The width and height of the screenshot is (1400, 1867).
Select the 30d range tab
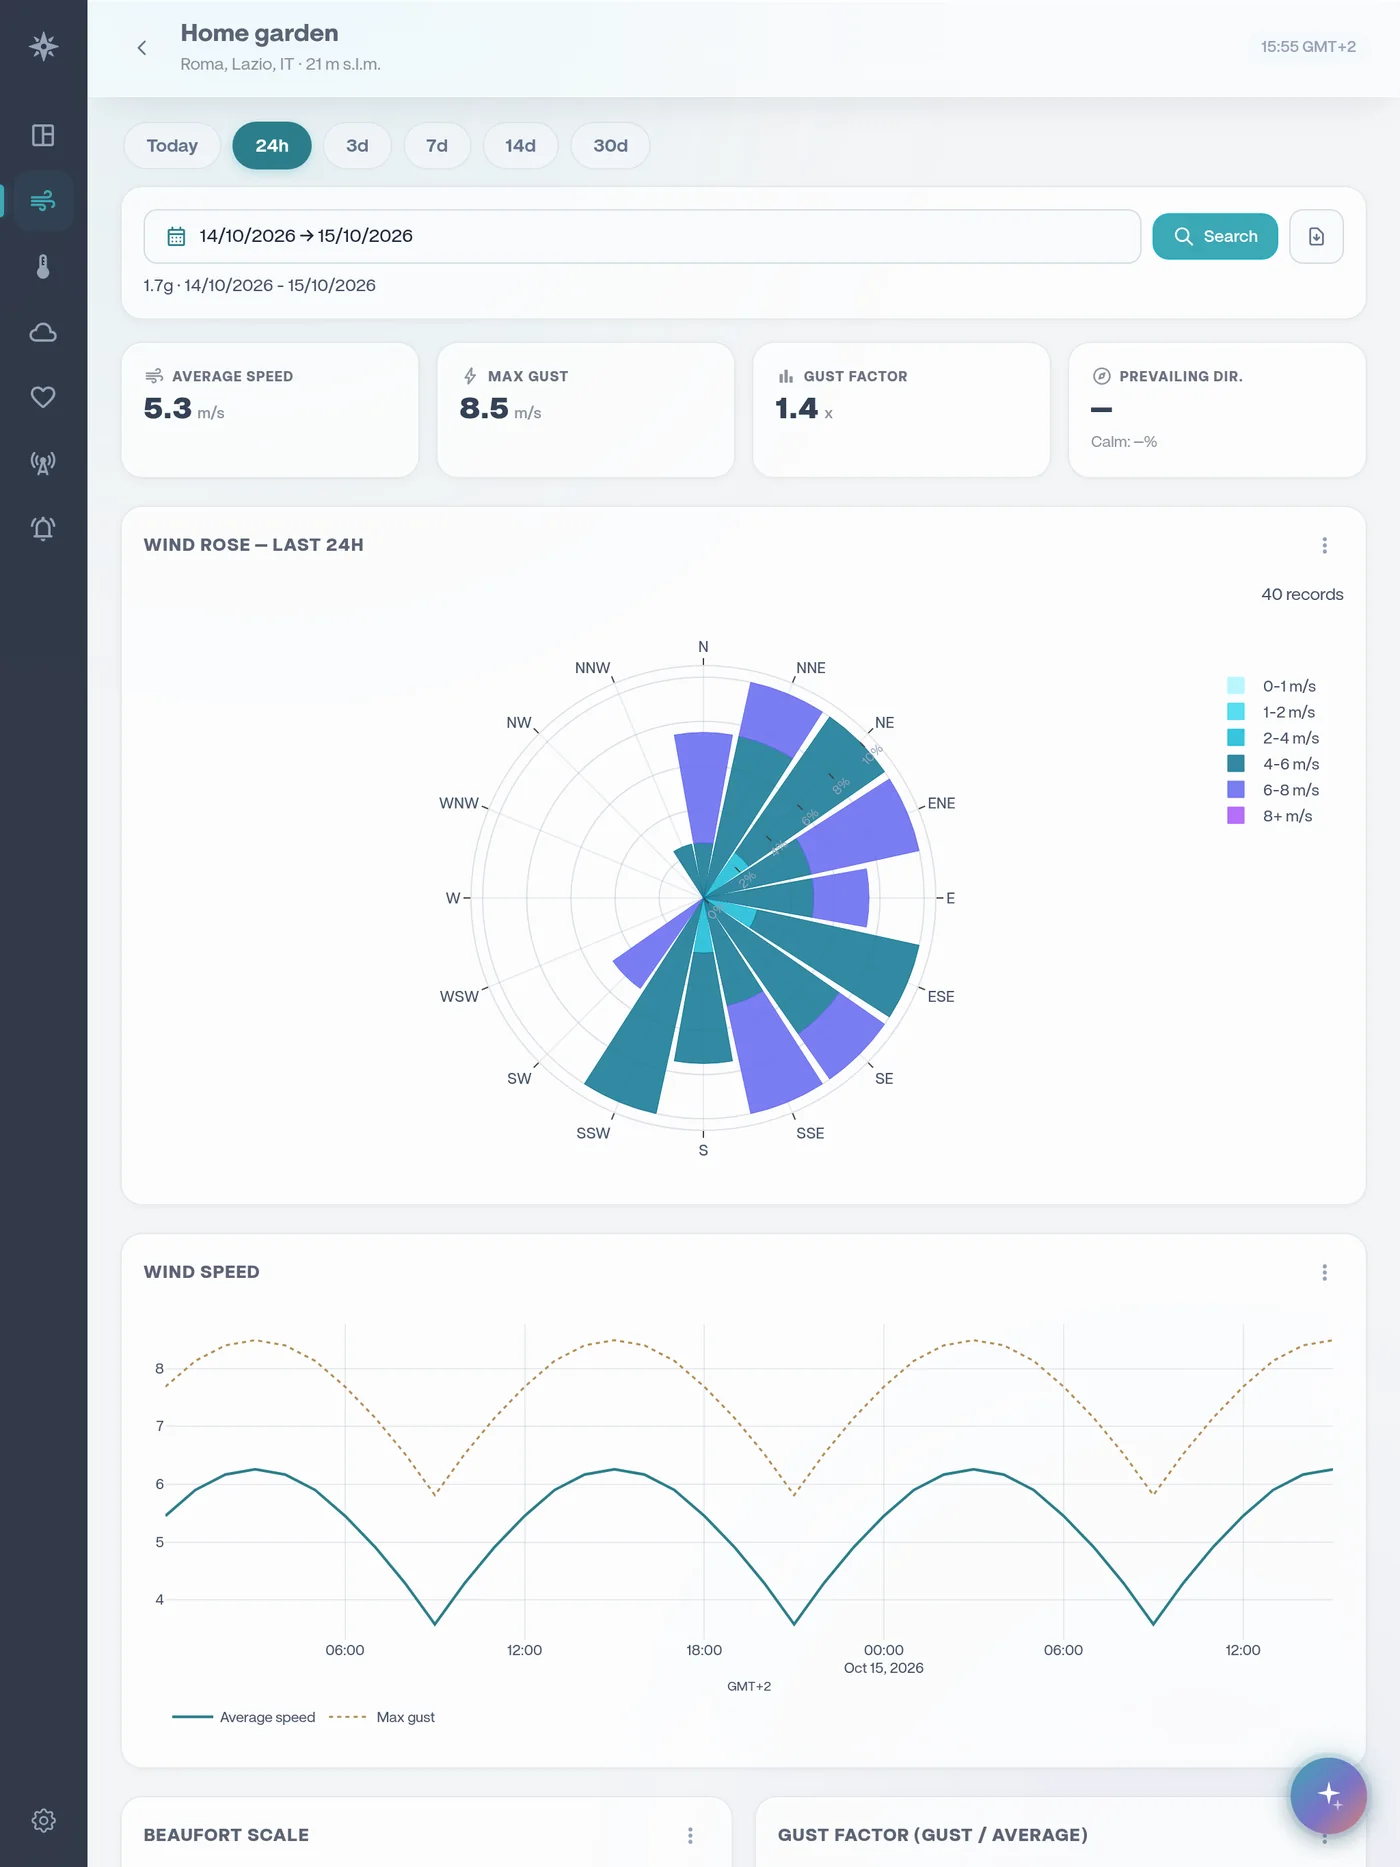(x=610, y=146)
